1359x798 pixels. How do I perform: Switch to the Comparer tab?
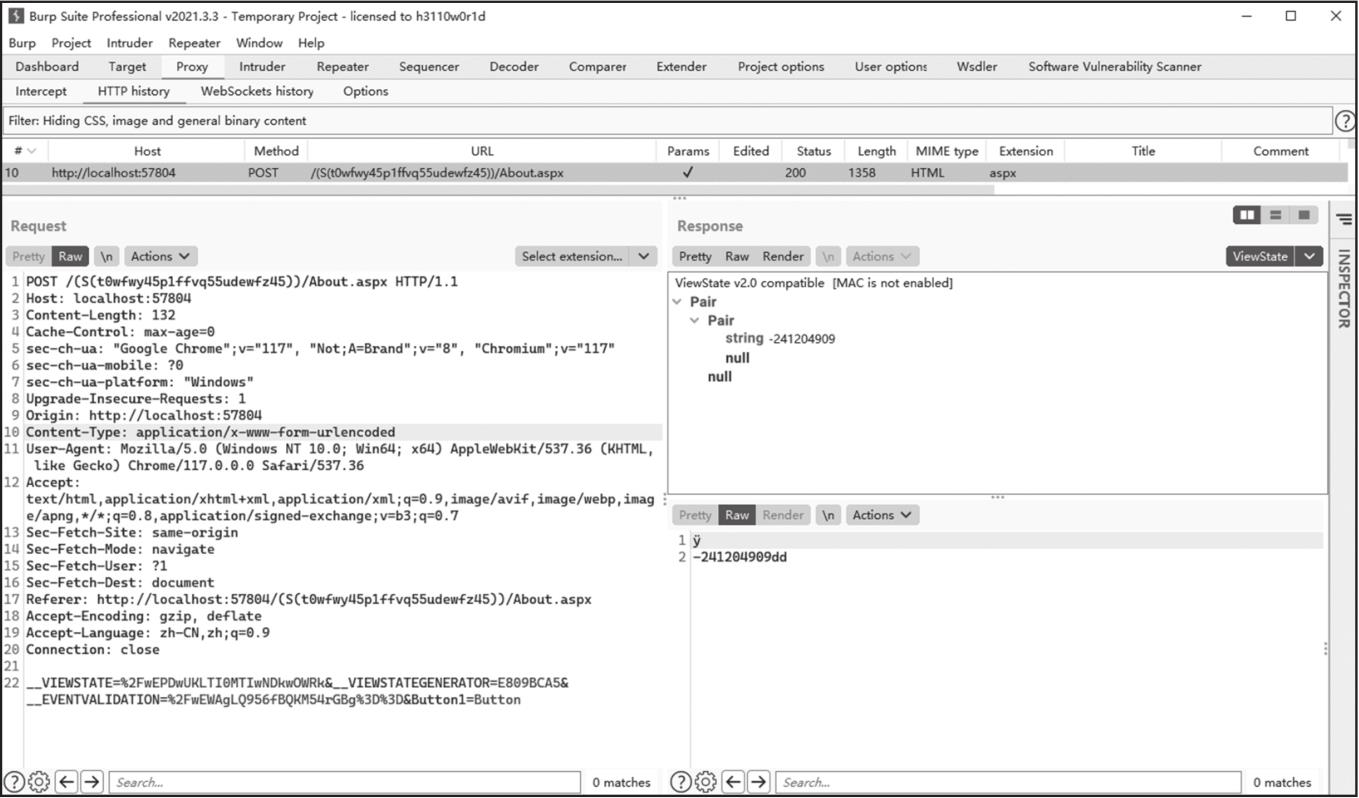pos(598,67)
